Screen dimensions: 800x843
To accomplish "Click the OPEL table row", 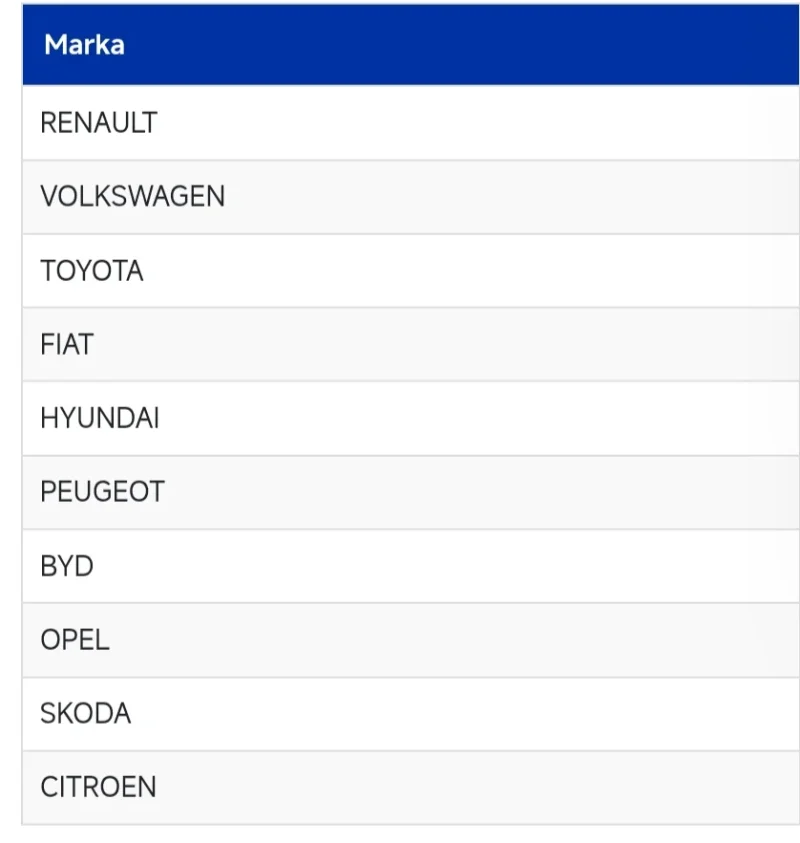I will click(x=400, y=641).
